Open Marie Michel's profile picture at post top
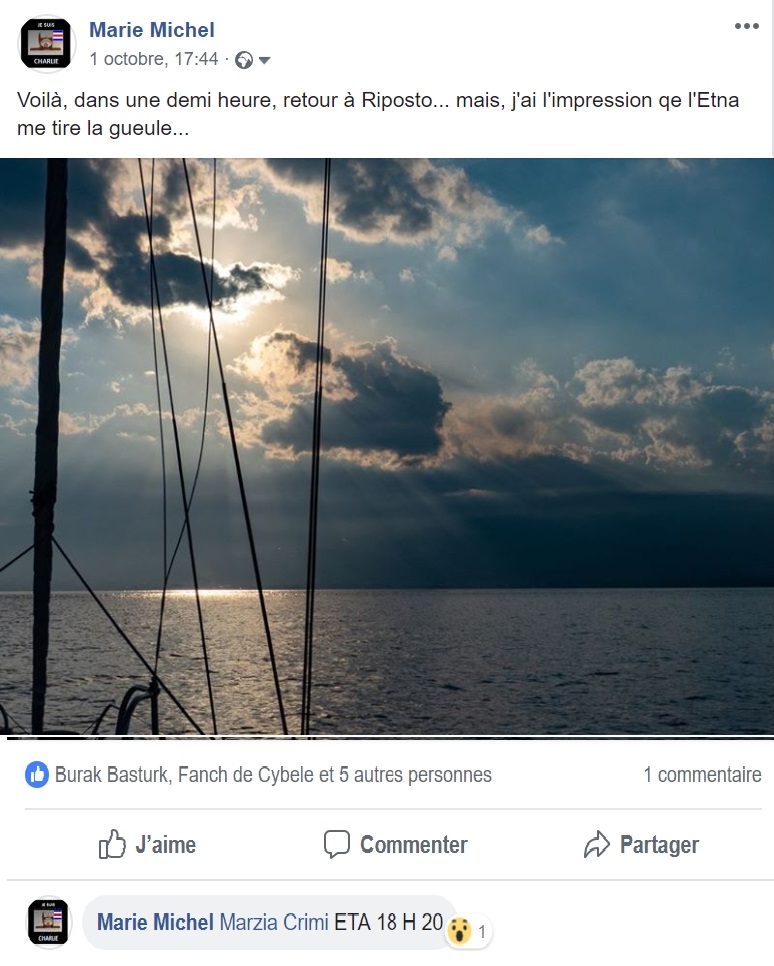This screenshot has width=774, height=966. click(x=49, y=44)
